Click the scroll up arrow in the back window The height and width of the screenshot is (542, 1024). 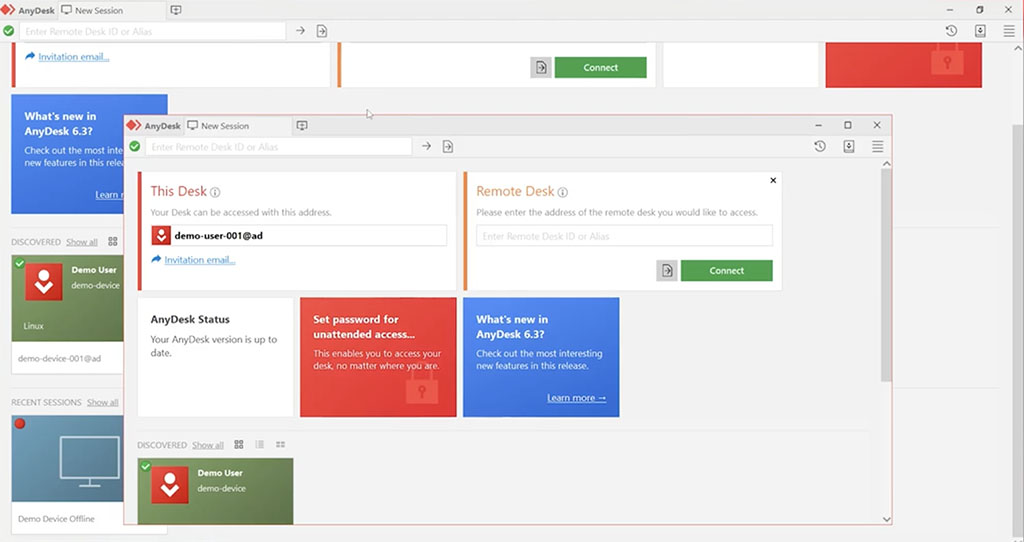tap(1017, 48)
